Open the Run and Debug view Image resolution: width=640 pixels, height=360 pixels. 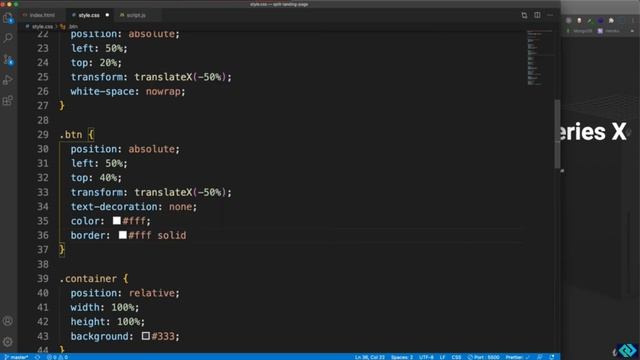8,80
